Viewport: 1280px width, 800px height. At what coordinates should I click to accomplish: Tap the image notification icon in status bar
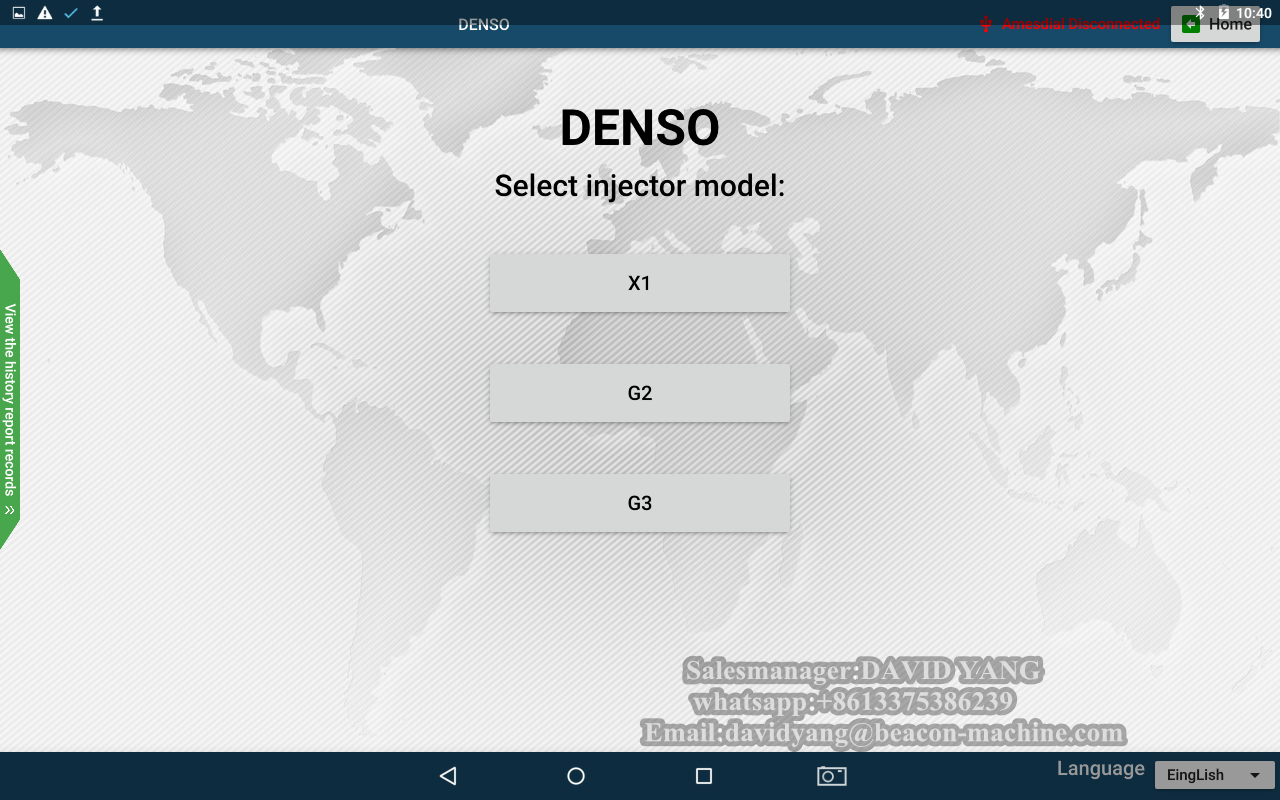(x=19, y=13)
